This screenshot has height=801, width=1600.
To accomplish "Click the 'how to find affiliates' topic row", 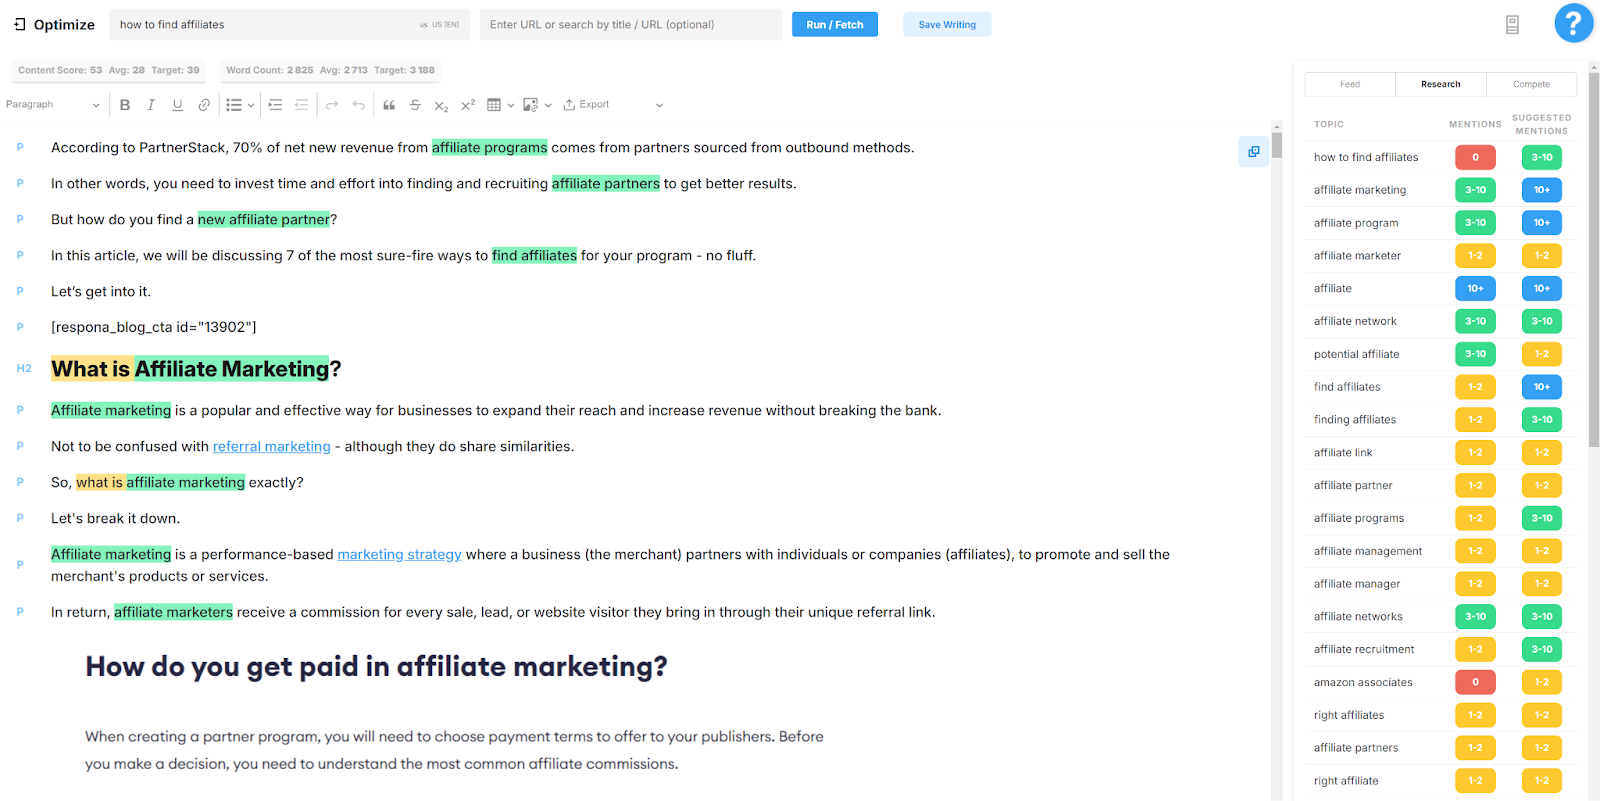I will tap(1440, 157).
